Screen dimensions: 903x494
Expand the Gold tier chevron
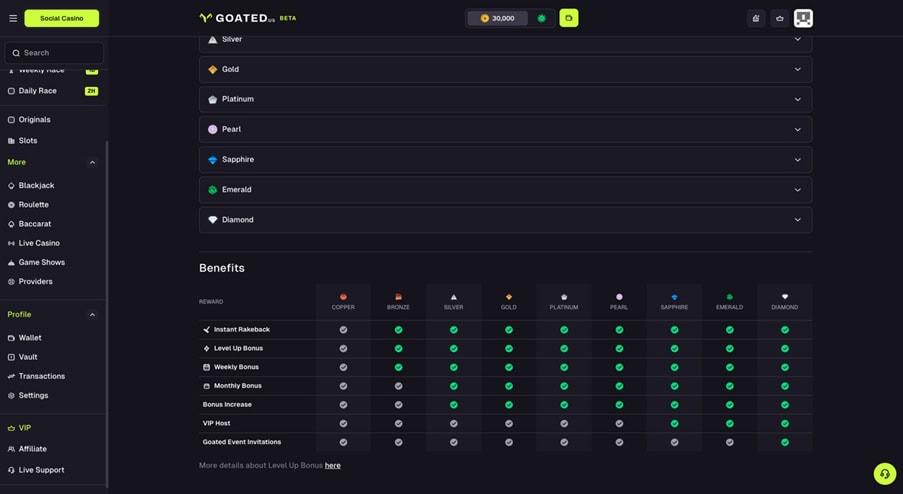pyautogui.click(x=798, y=69)
